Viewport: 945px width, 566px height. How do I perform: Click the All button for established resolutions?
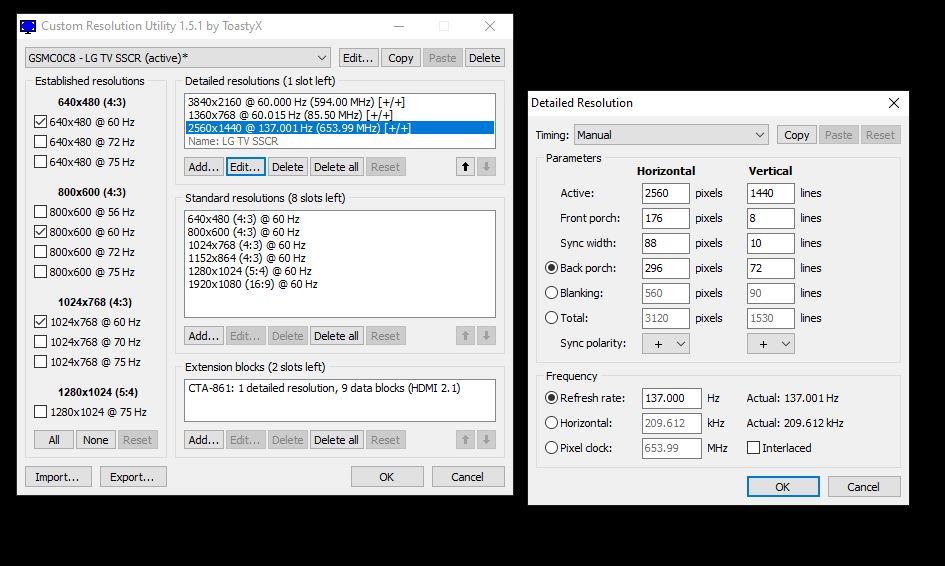pyautogui.click(x=54, y=440)
